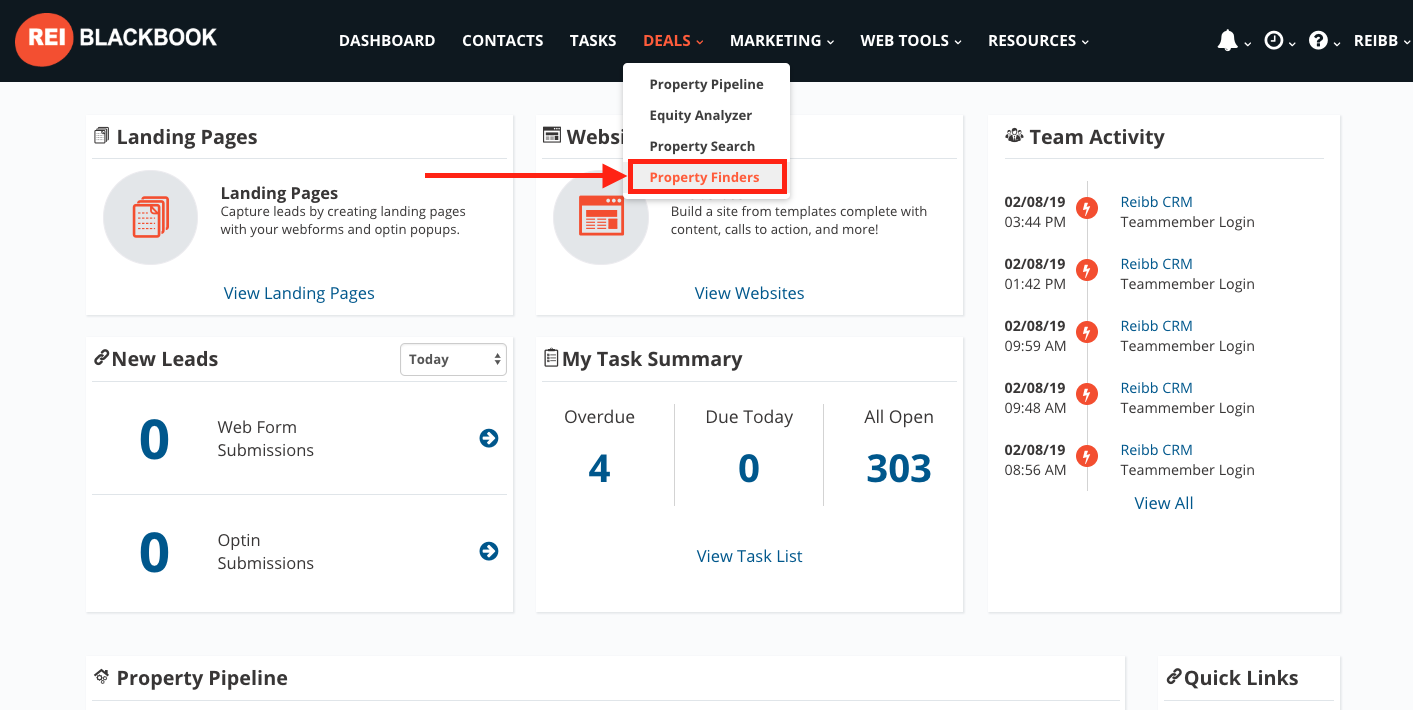Open CONTACTS in the navigation bar
The height and width of the screenshot is (710, 1413).
(503, 41)
